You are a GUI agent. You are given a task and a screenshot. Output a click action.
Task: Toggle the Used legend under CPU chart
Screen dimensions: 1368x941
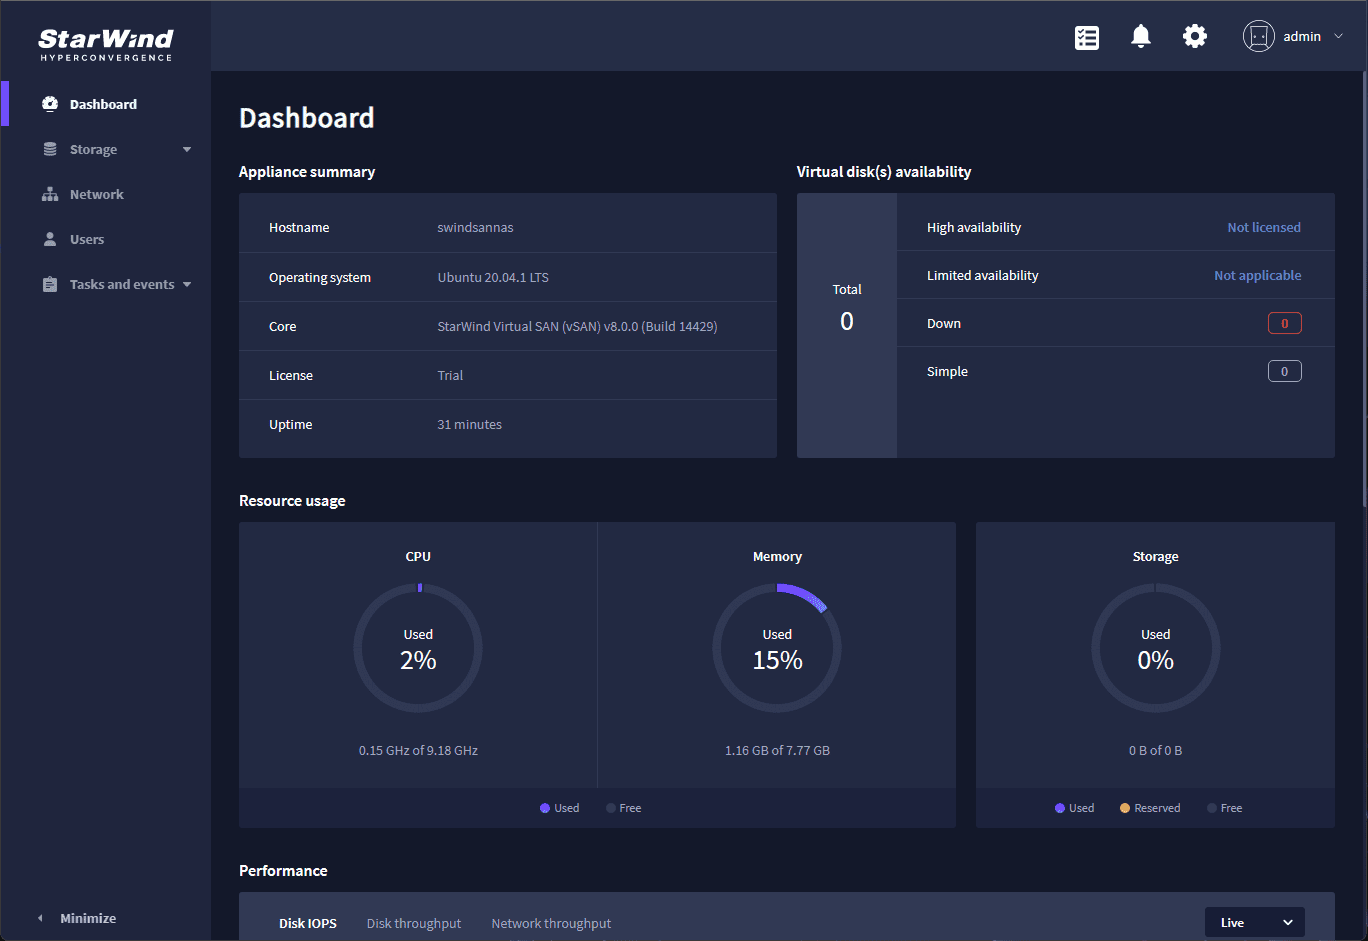pyautogui.click(x=560, y=807)
